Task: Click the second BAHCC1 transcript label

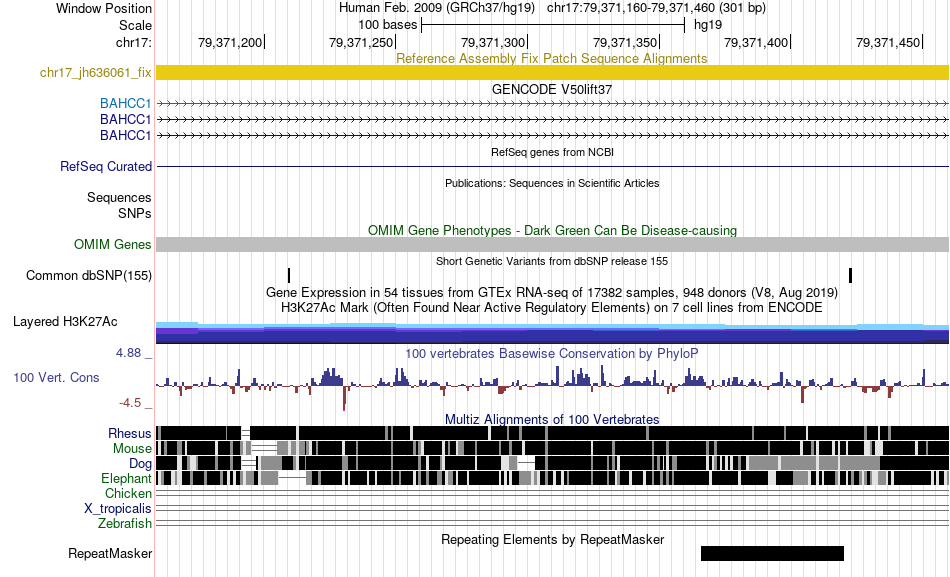Action: (125, 119)
